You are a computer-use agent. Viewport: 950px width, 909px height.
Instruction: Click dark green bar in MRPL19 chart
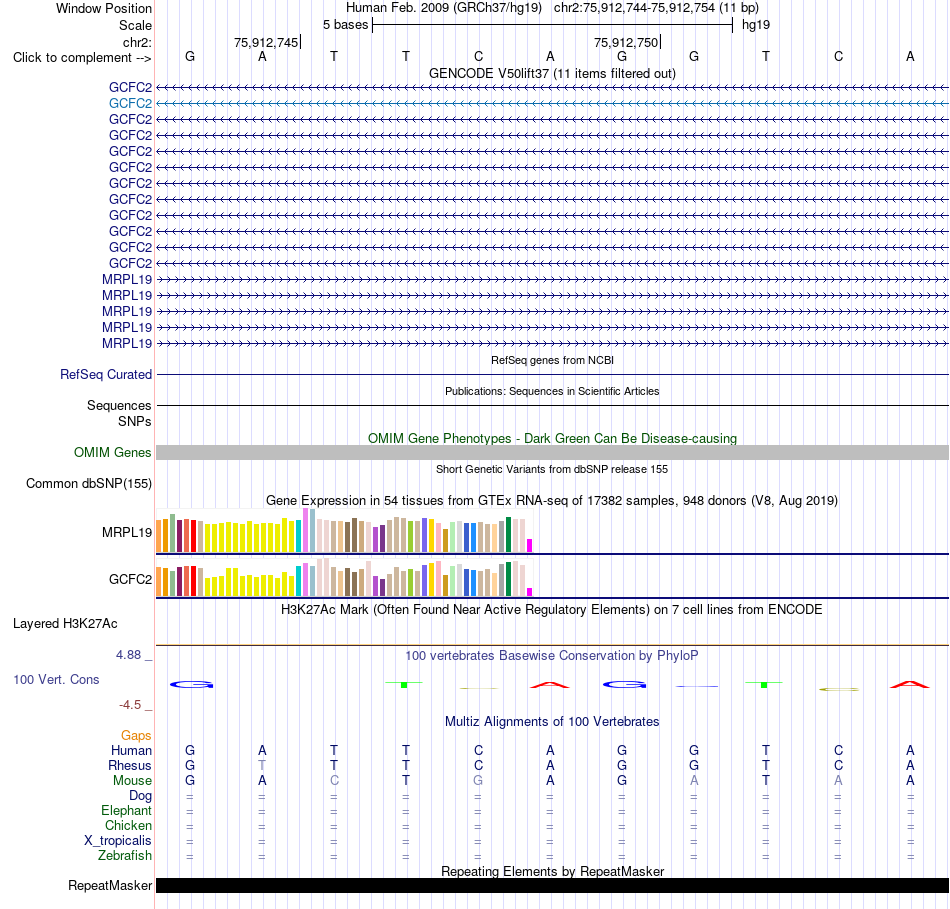(x=508, y=534)
